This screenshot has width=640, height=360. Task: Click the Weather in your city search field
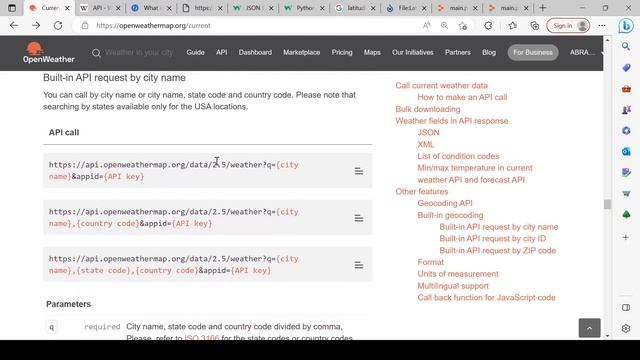pos(139,53)
